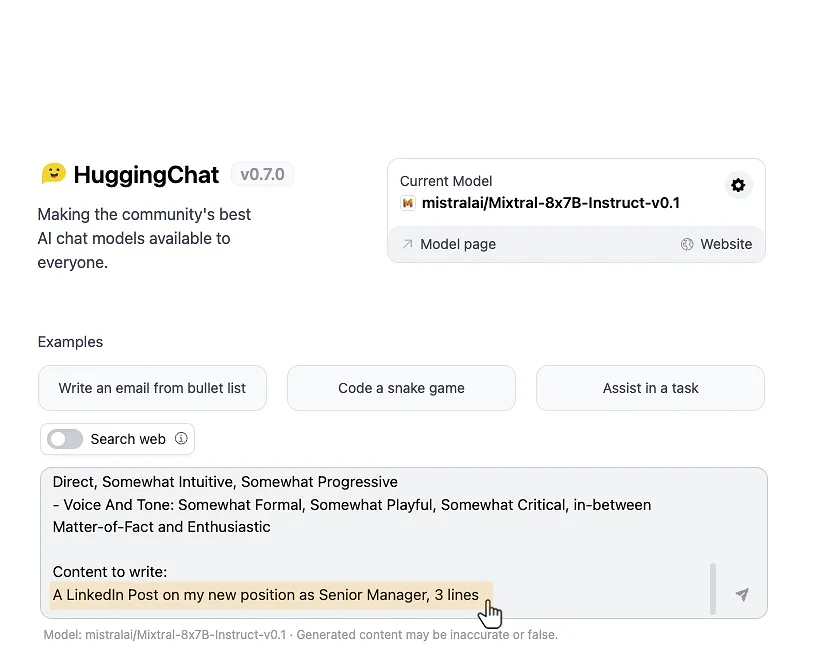
Task: Click the HuggingChat title text
Action: click(x=146, y=175)
